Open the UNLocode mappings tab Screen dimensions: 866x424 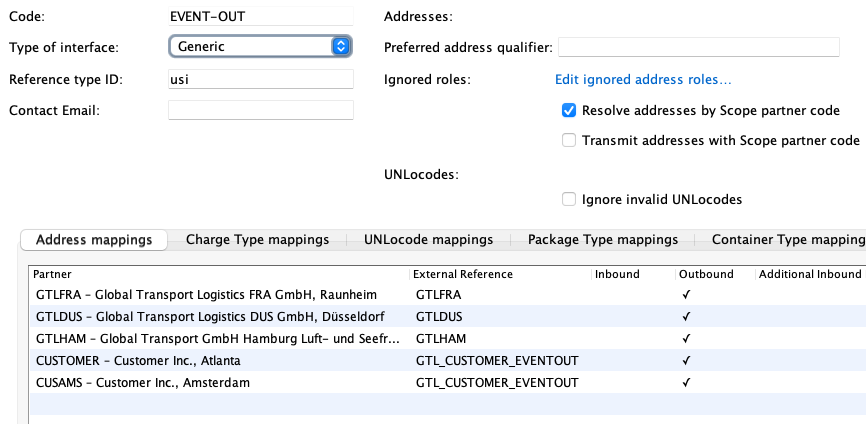(x=428, y=240)
